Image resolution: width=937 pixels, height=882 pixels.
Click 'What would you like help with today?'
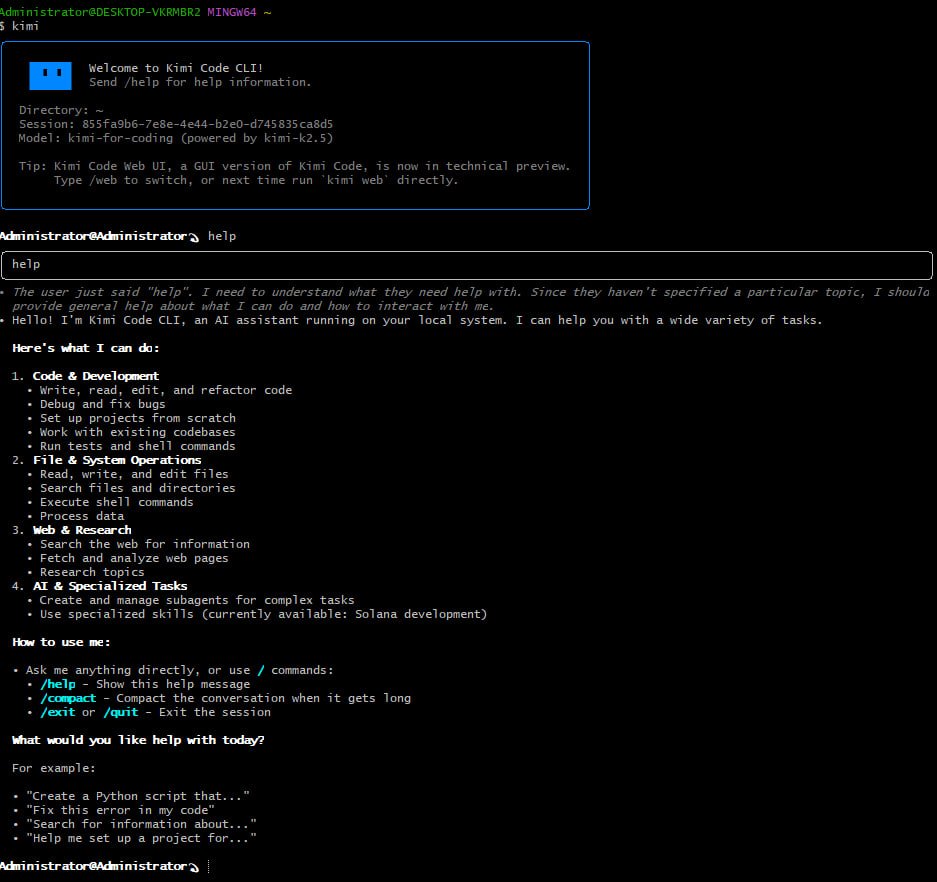[x=138, y=740]
